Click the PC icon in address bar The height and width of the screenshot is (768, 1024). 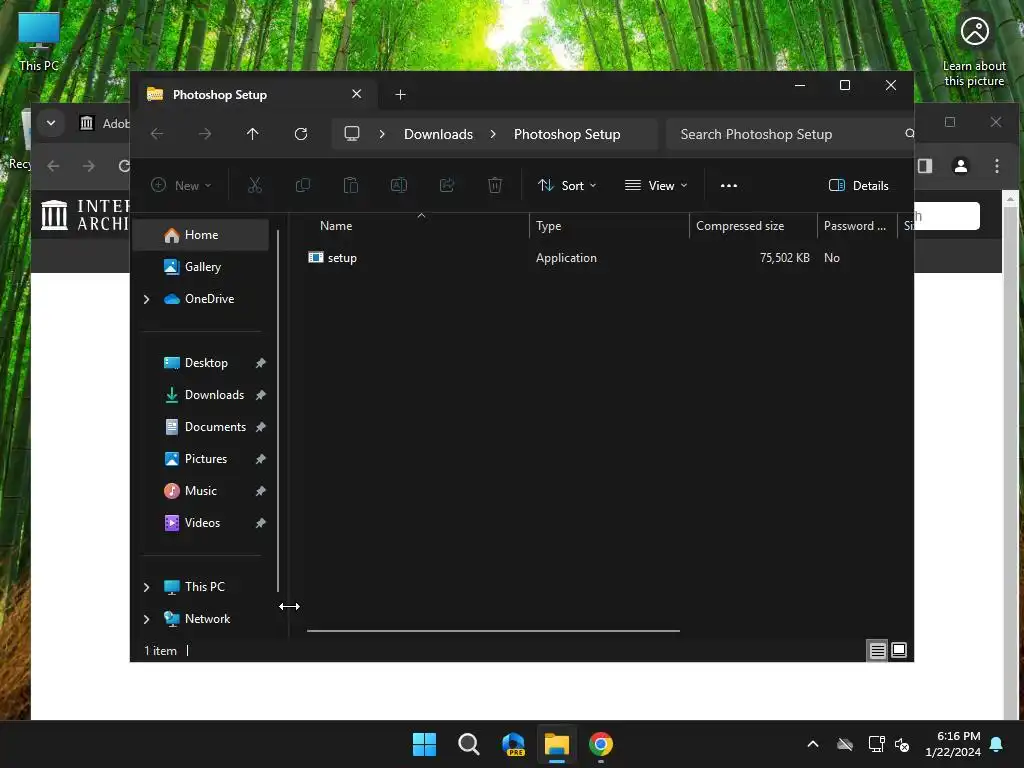click(x=352, y=134)
